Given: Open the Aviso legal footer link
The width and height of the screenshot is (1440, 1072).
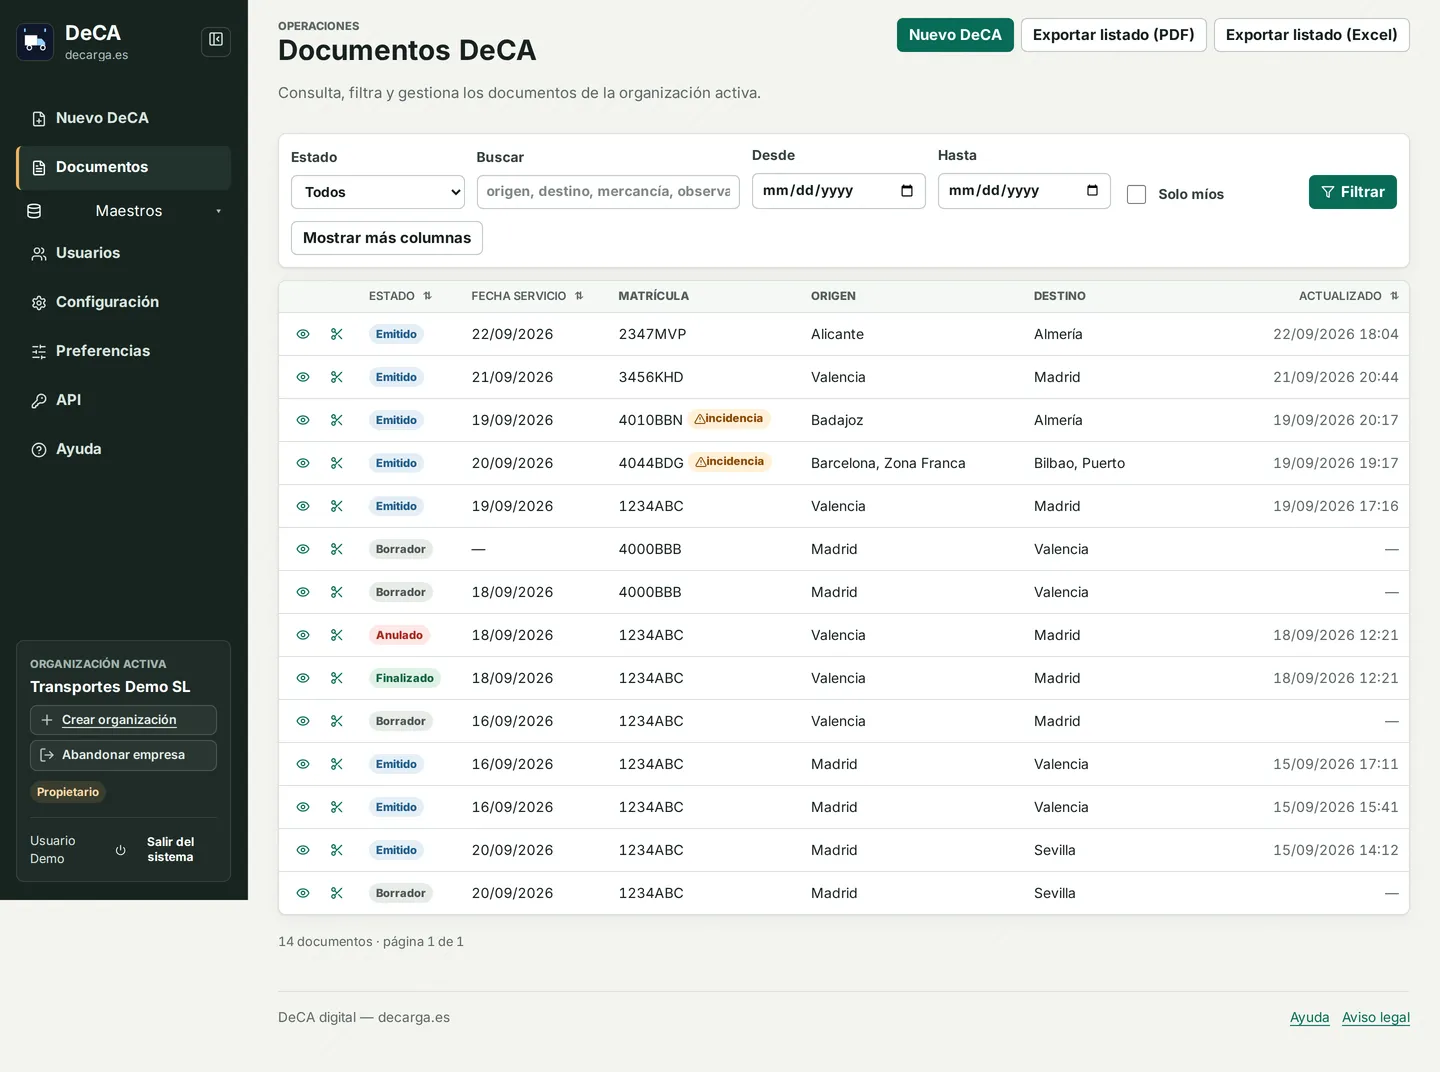Looking at the screenshot, I should 1375,1017.
